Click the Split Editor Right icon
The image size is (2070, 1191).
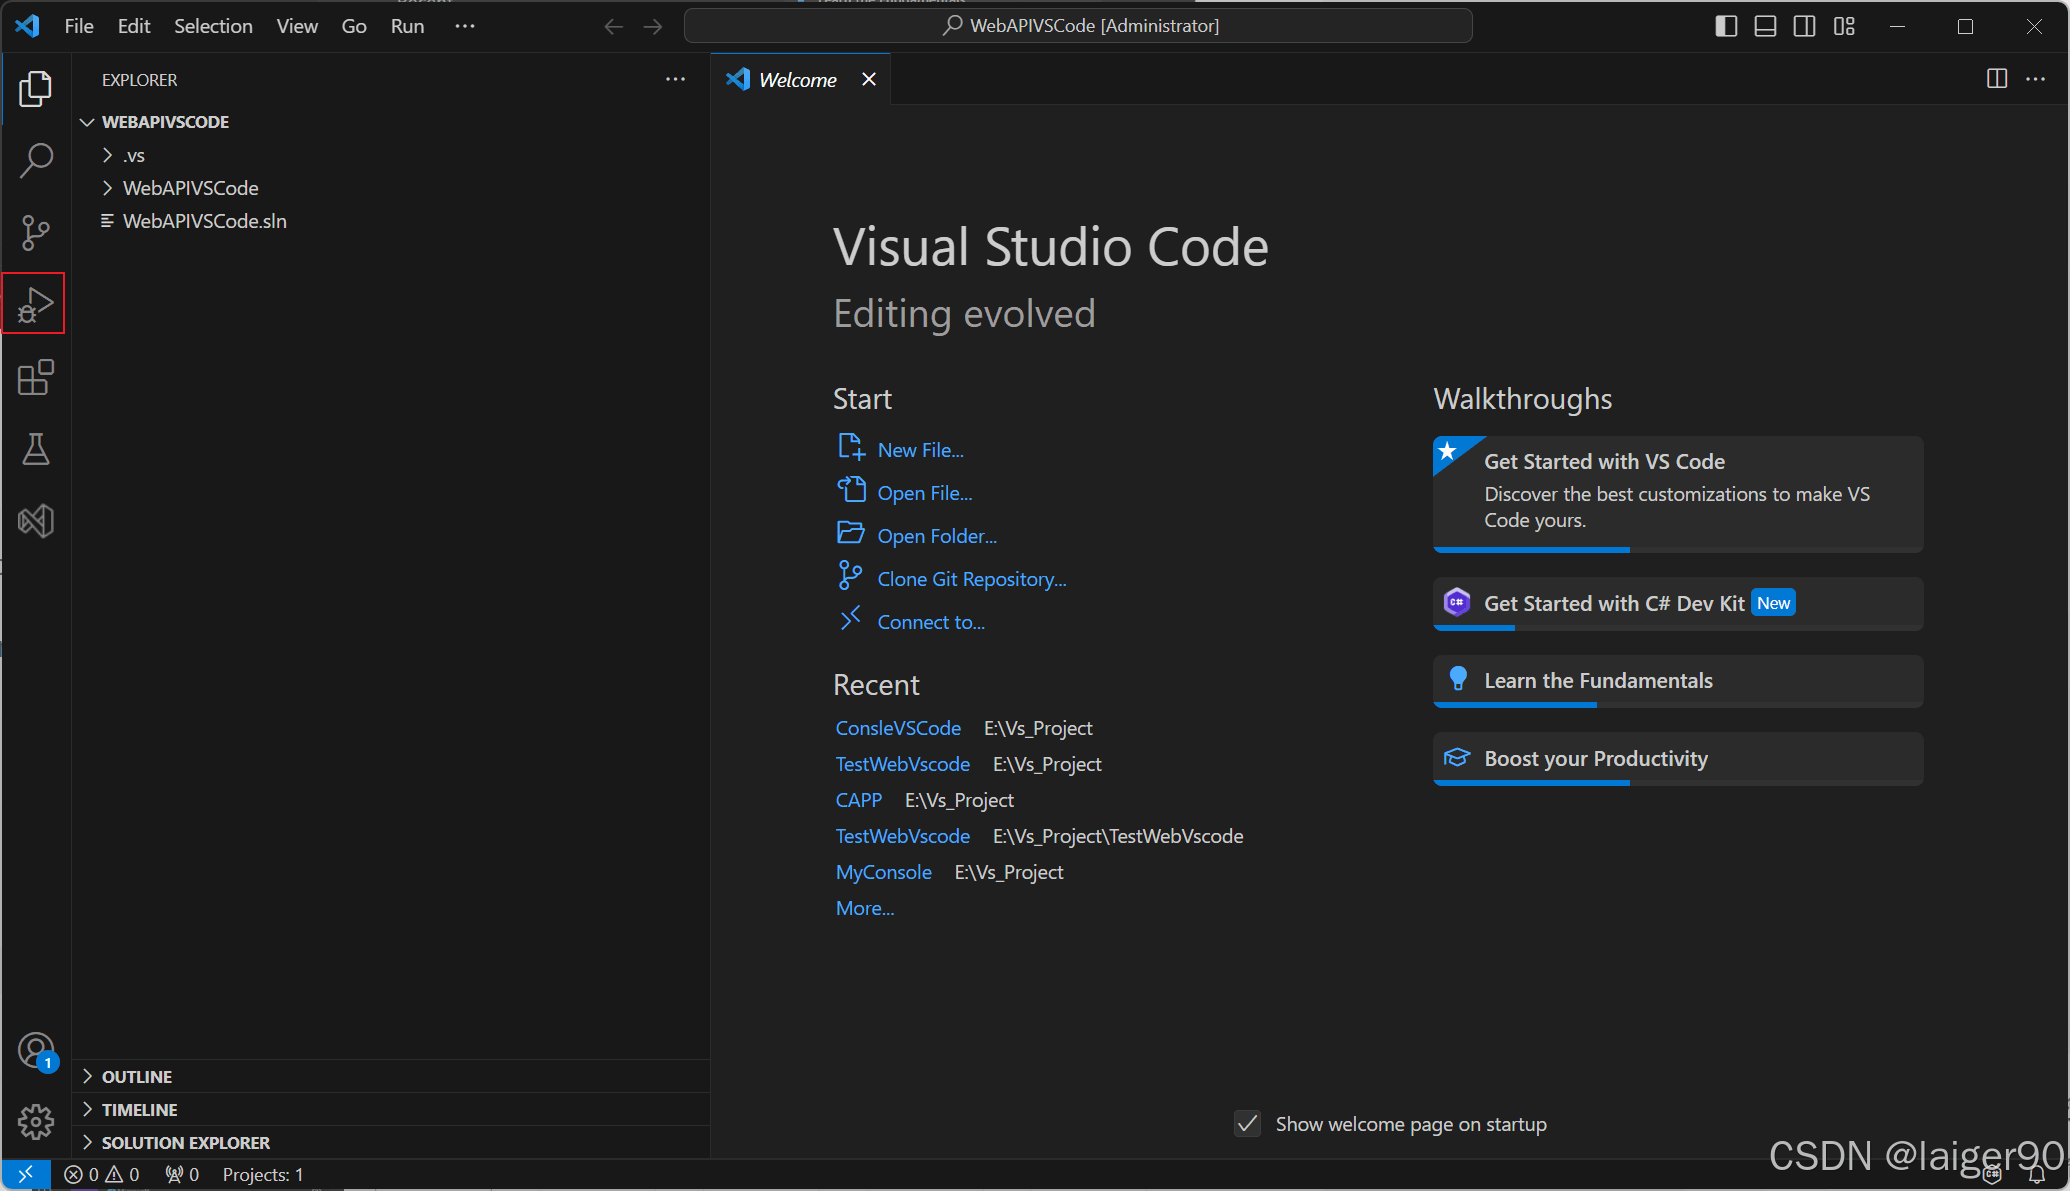(x=1996, y=79)
